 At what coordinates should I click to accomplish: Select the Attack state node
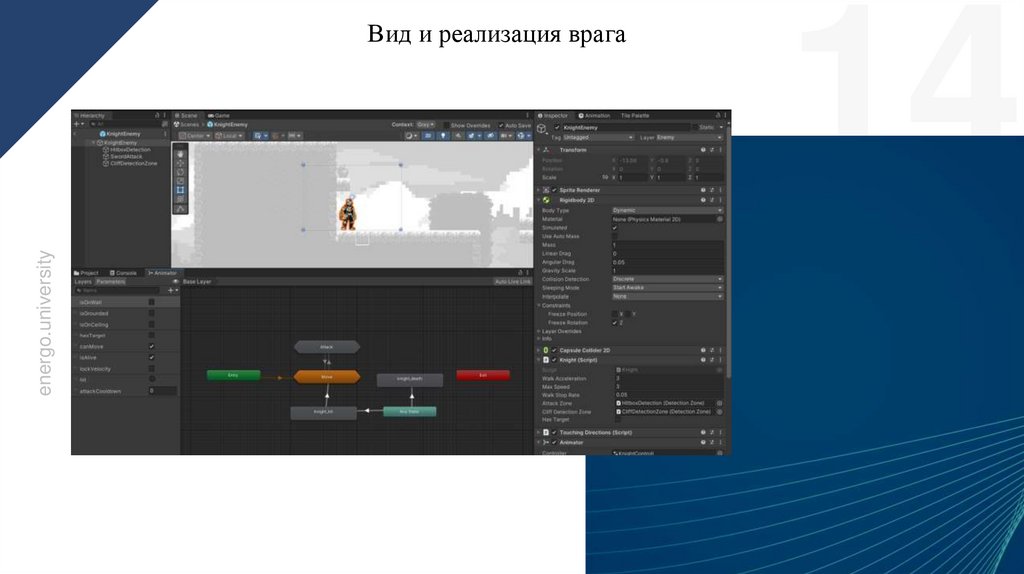(x=327, y=347)
